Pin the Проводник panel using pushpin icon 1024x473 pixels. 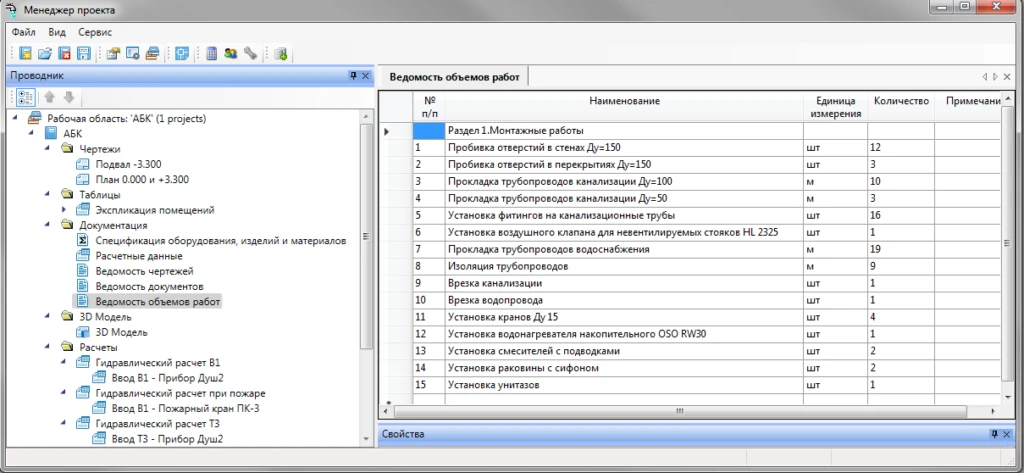click(x=352, y=76)
